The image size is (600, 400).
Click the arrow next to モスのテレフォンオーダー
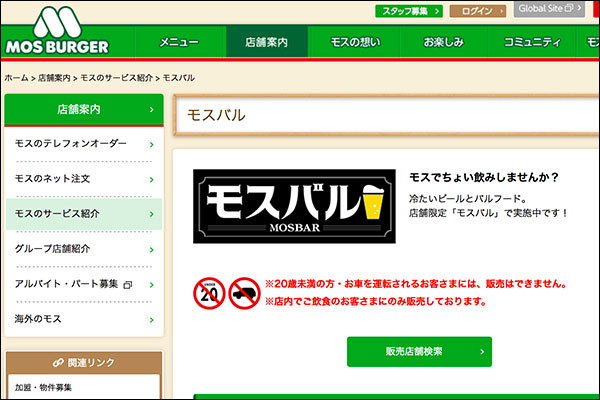click(152, 145)
